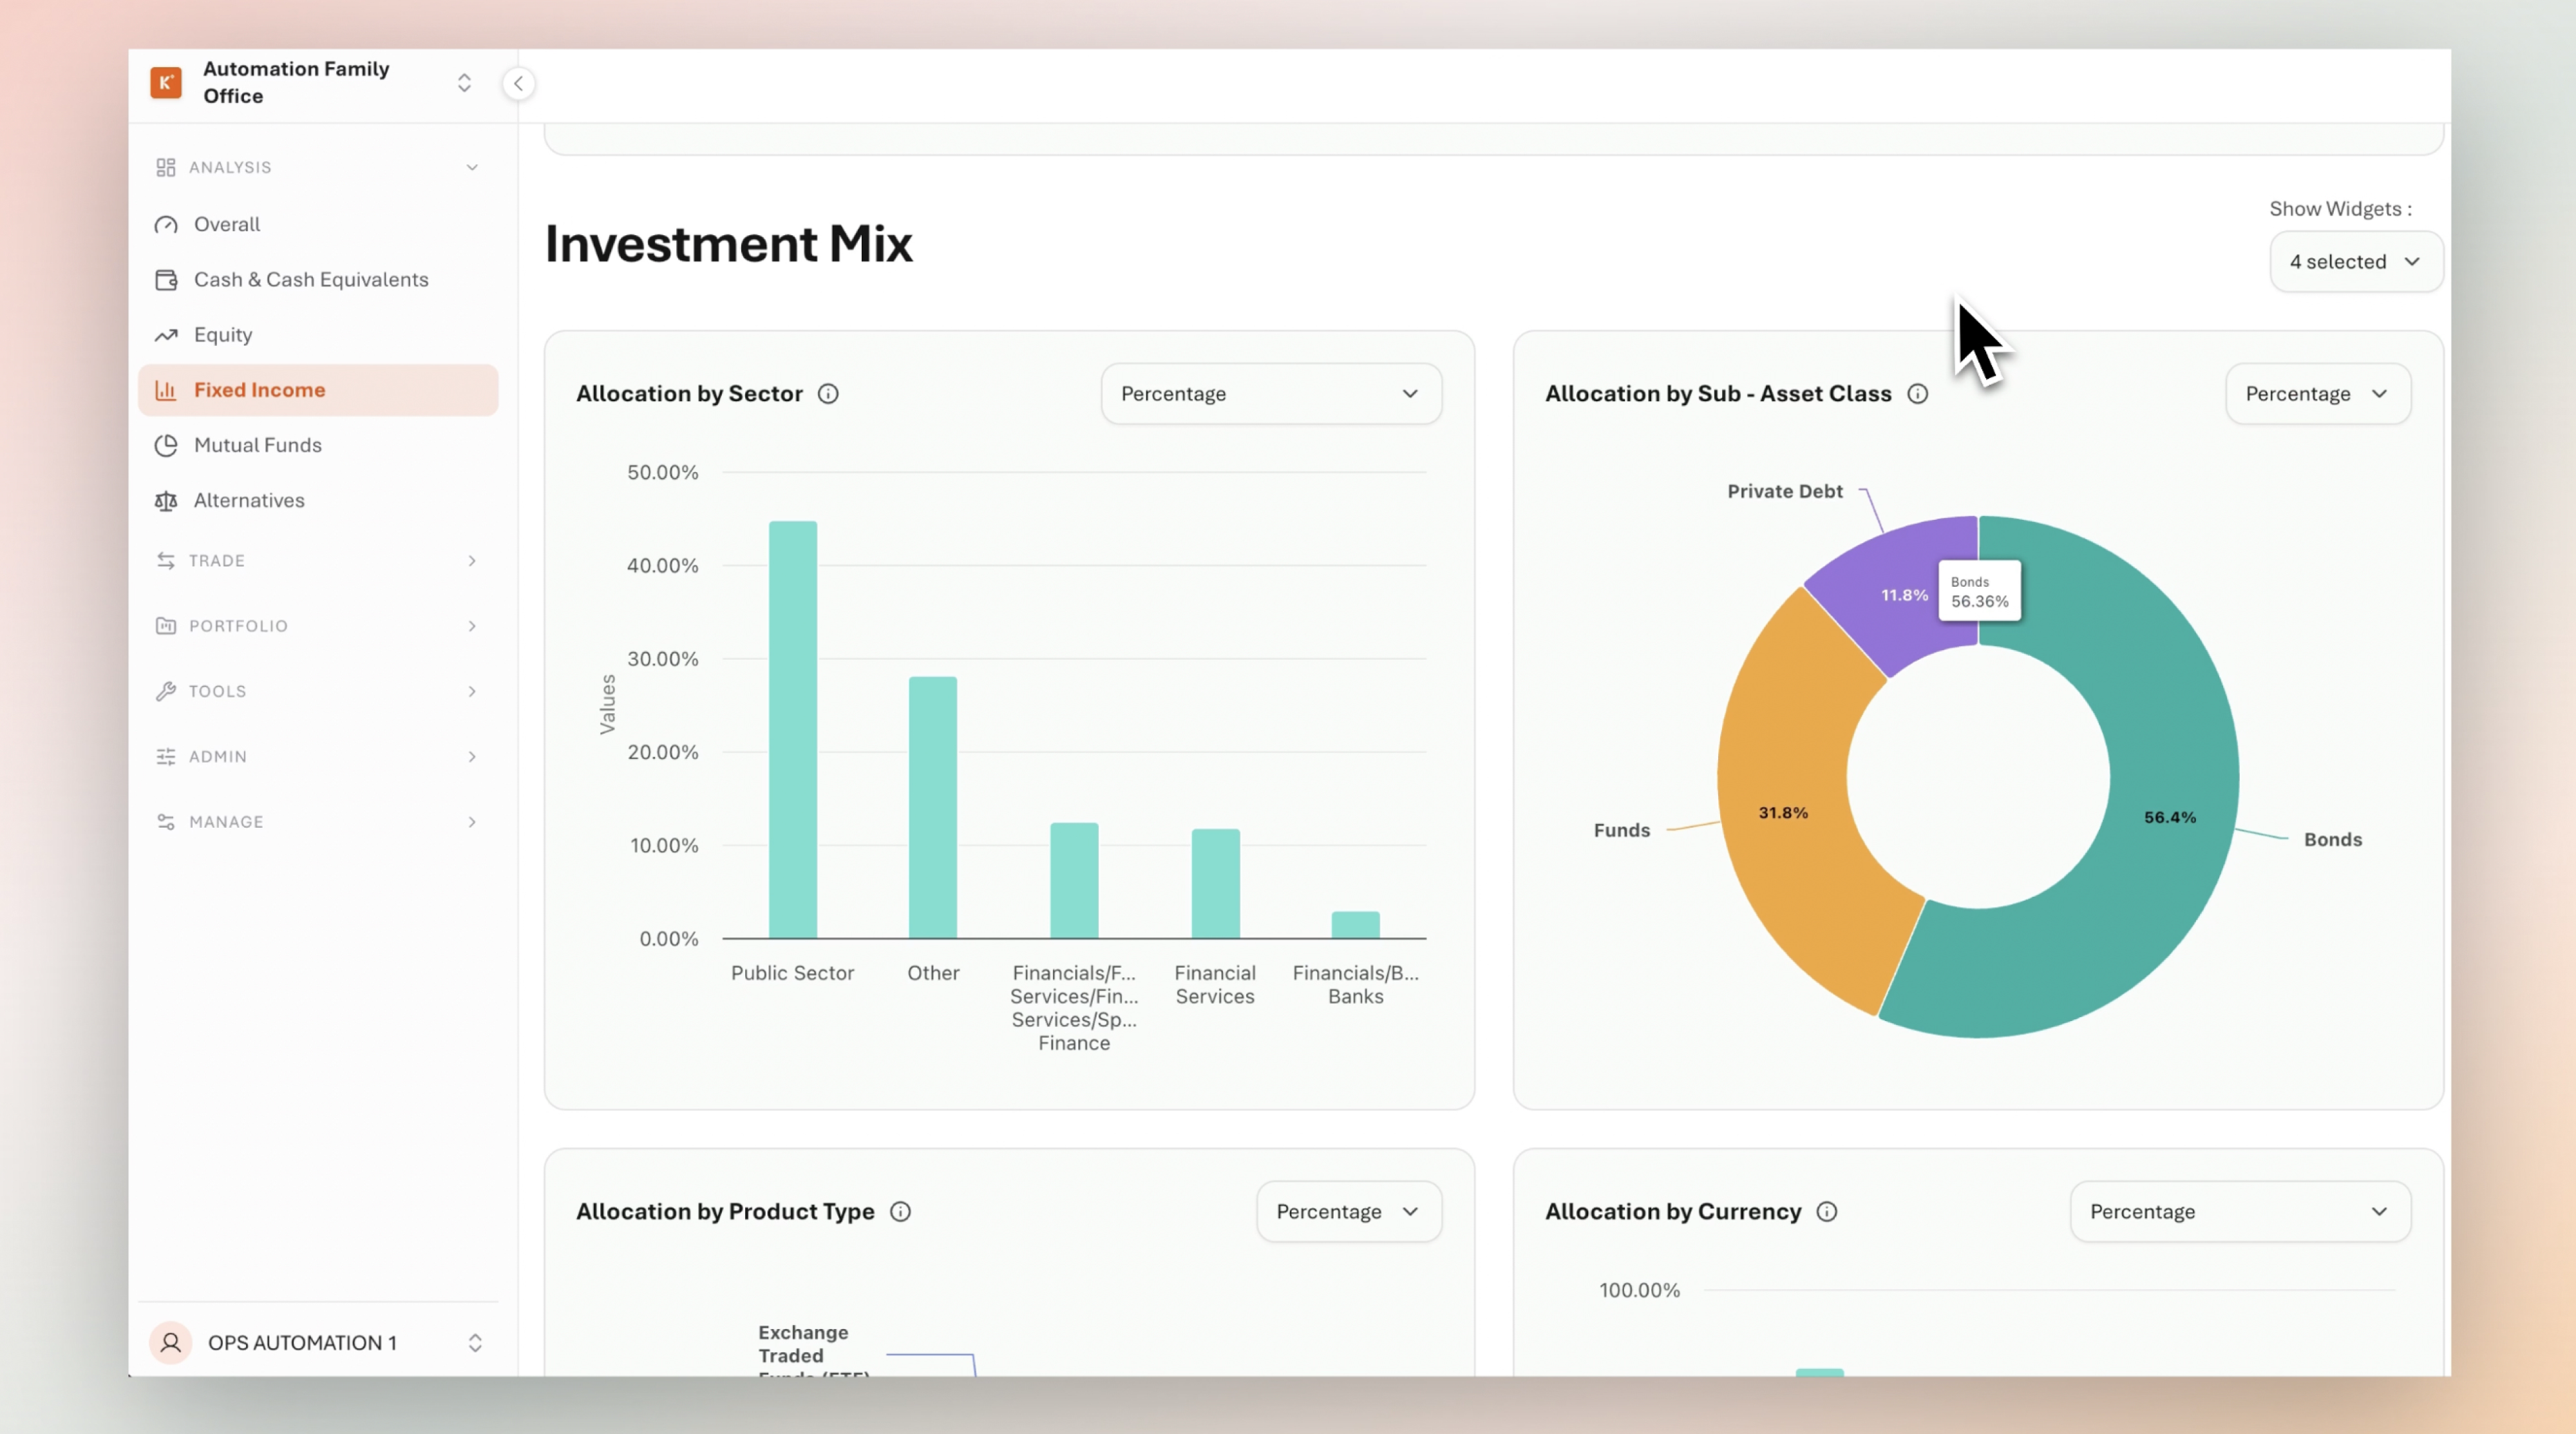
Task: Click the Public Sector bar in chart
Action: pyautogui.click(x=793, y=730)
